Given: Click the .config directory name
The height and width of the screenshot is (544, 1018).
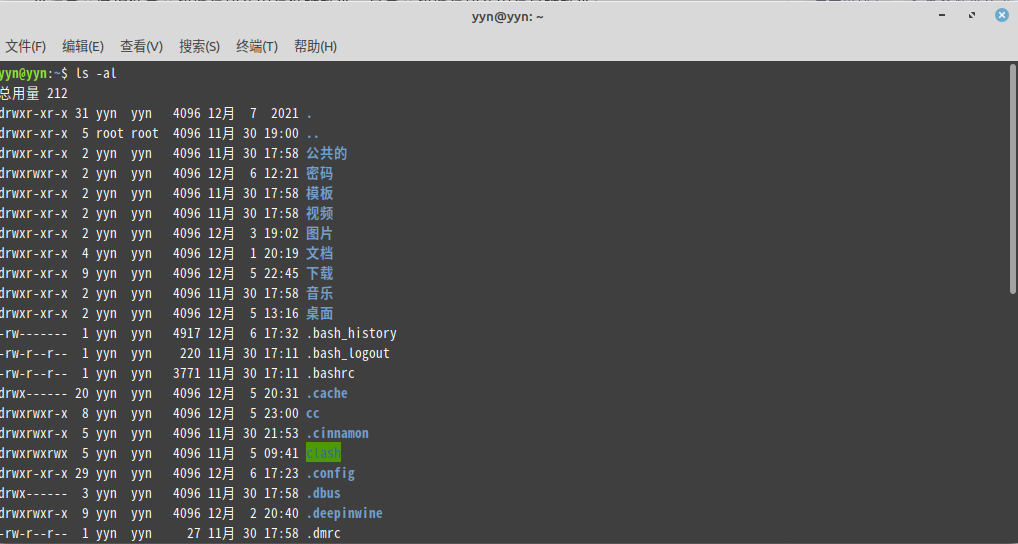Looking at the screenshot, I should click(x=330, y=473).
